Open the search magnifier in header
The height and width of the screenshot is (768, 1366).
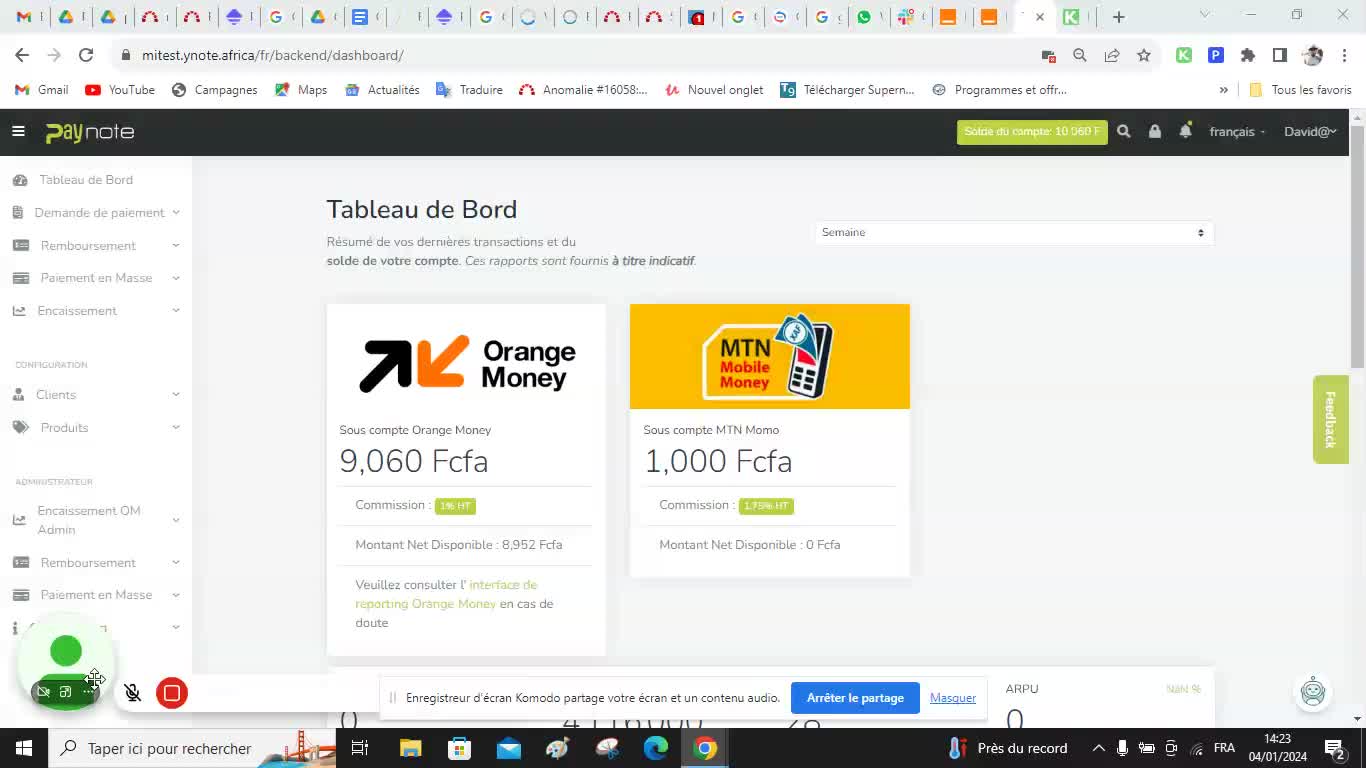tap(1123, 131)
